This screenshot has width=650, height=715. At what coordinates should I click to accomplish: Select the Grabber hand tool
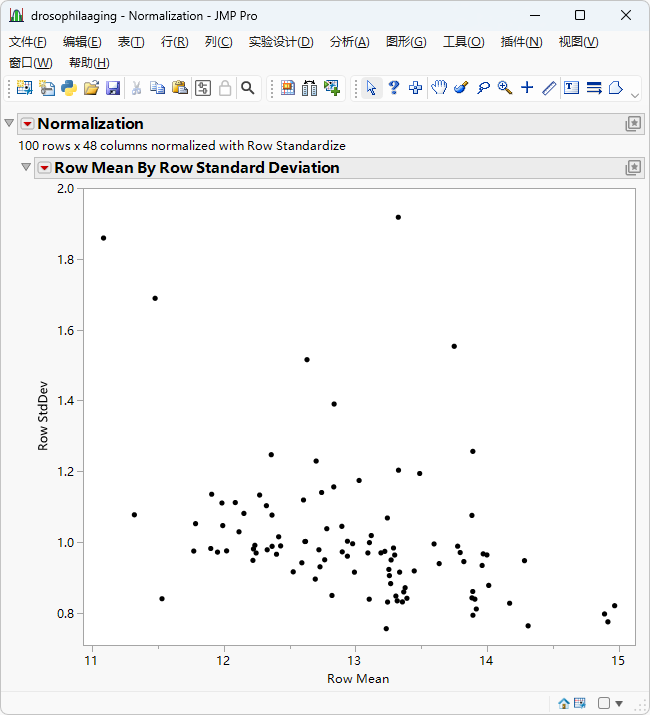coord(439,88)
